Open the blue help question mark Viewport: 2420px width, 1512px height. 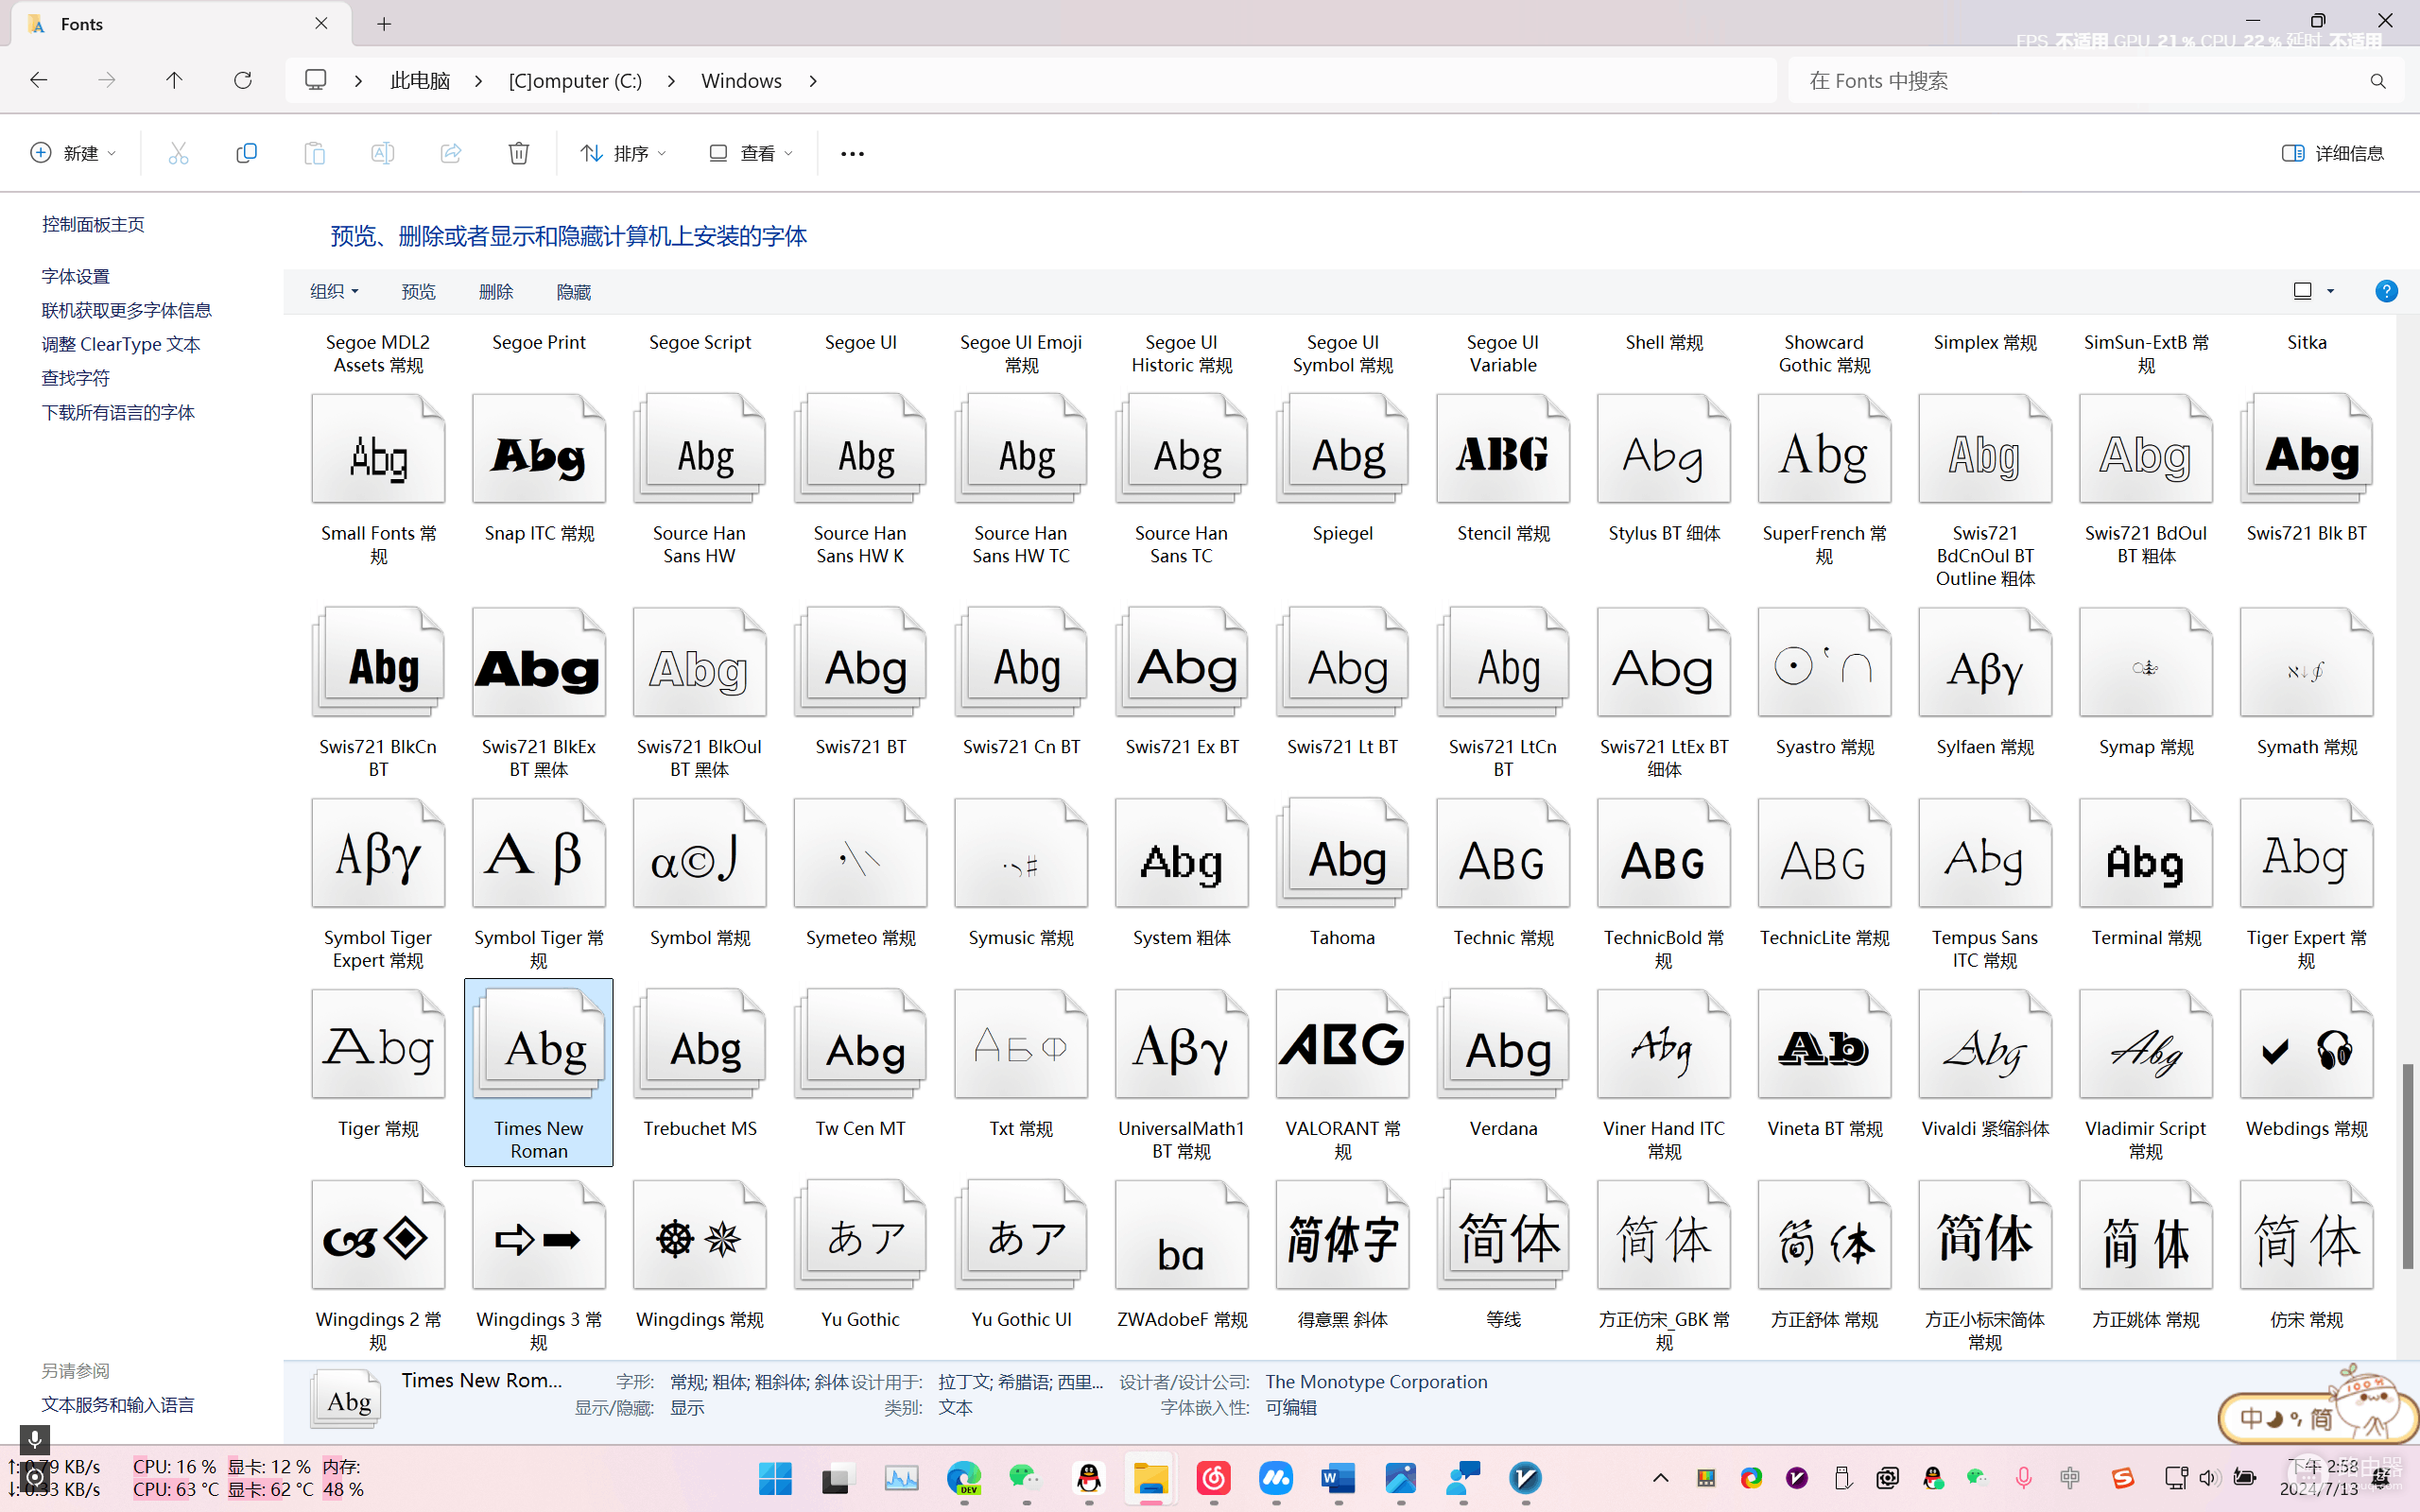pos(2386,291)
